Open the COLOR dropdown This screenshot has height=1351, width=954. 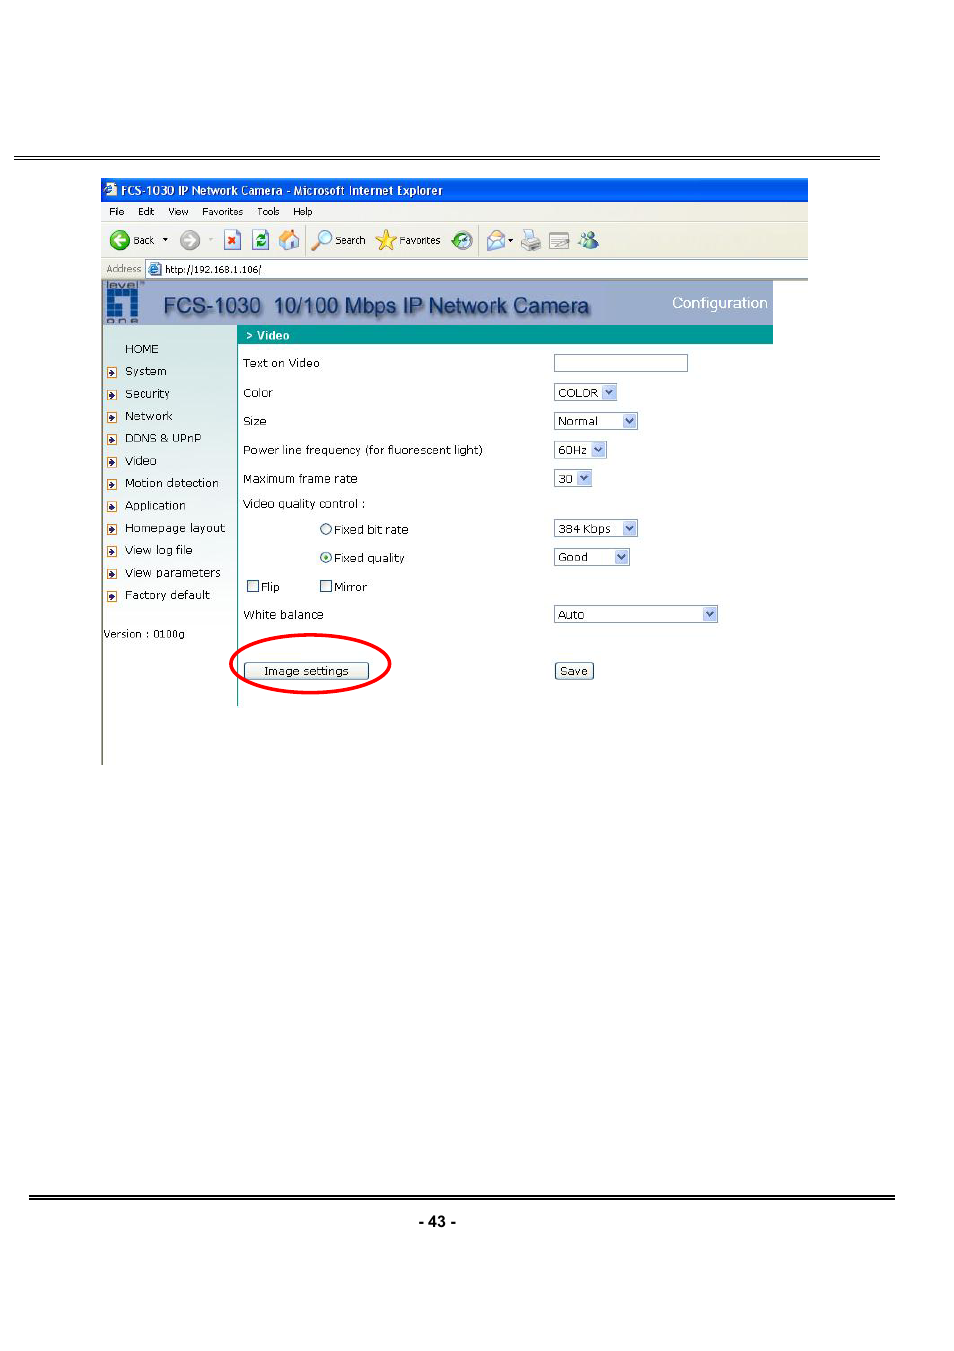pos(585,392)
